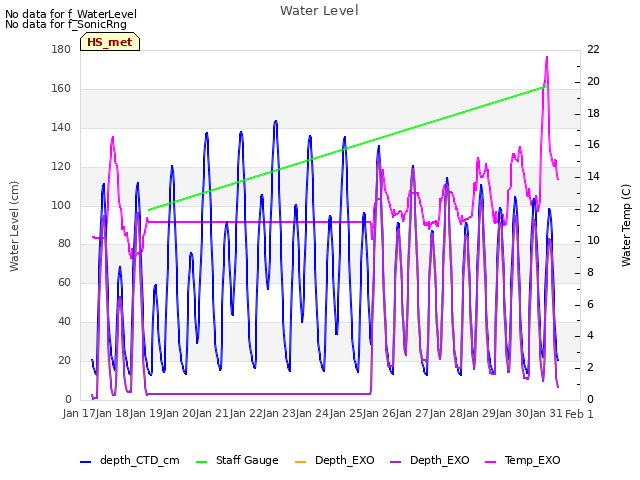Click the HS_met annotation label
Image resolution: width=640 pixels, height=480 pixels.
110,42
